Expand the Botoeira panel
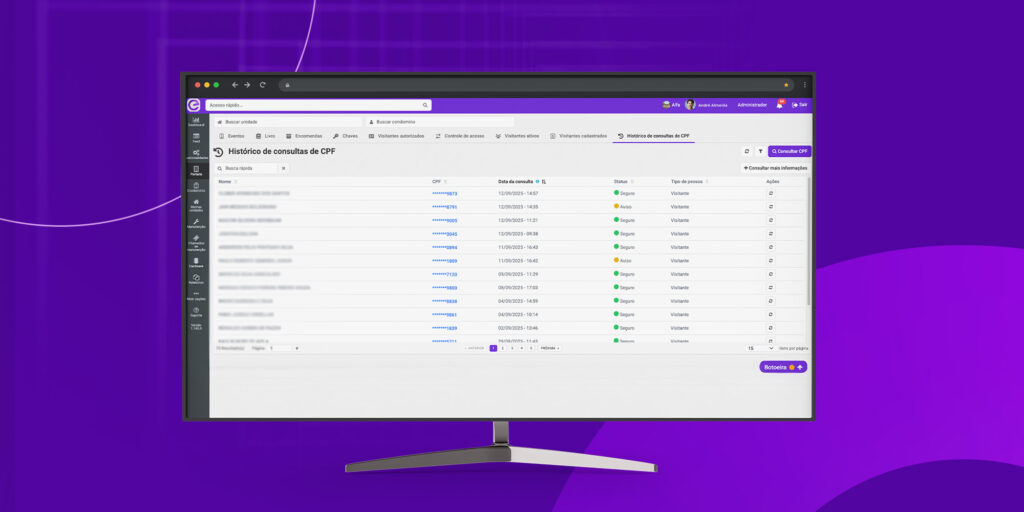This screenshot has width=1024, height=512. click(783, 367)
